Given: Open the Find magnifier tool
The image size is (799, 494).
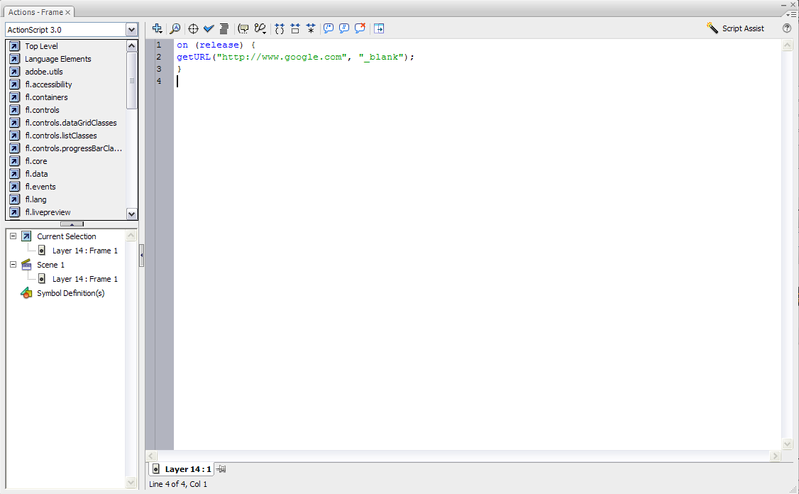Looking at the screenshot, I should (x=175, y=29).
